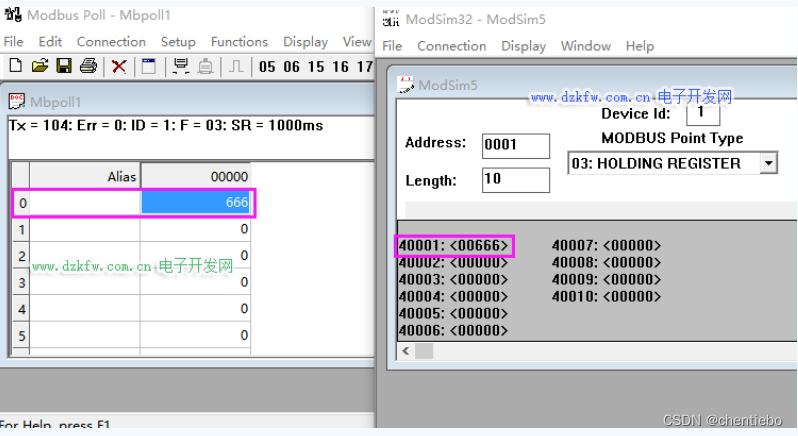This screenshot has width=798, height=436.
Task: Open View menu in Modbus Poll
Action: point(357,42)
